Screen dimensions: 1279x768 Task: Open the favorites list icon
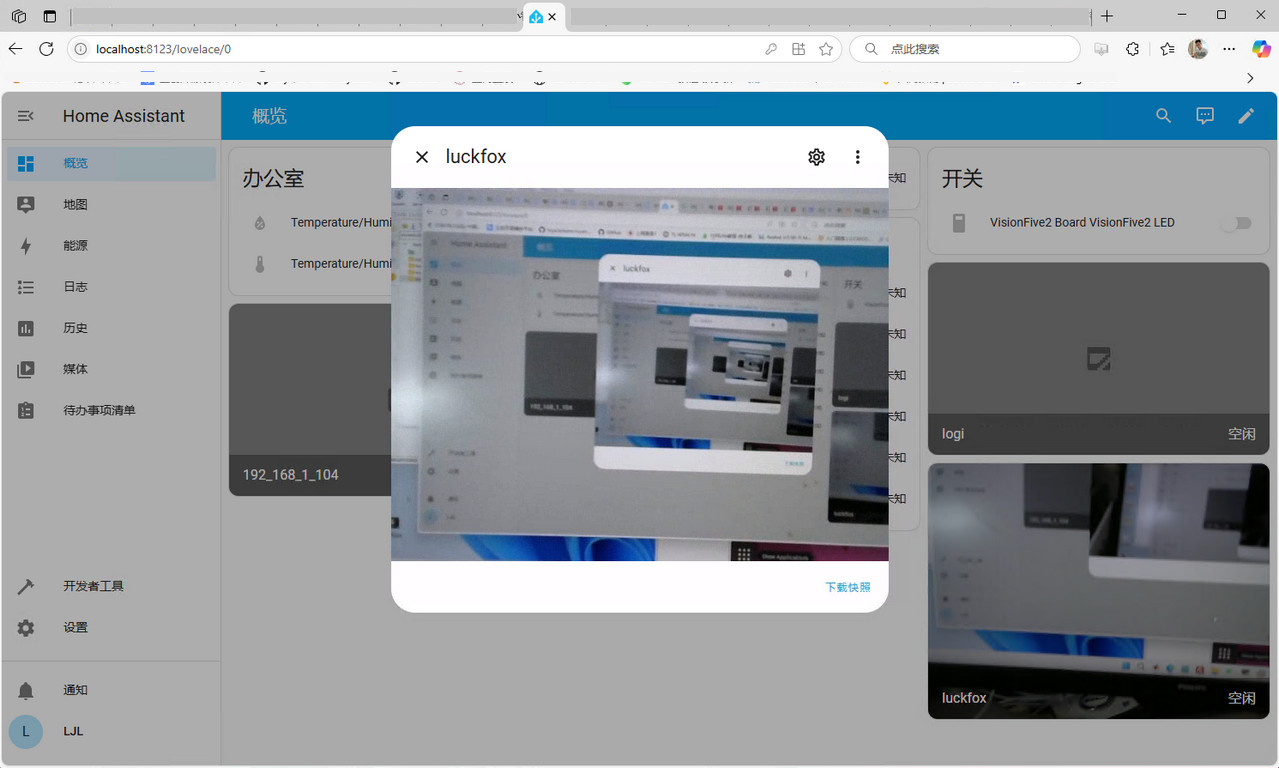coord(1168,49)
